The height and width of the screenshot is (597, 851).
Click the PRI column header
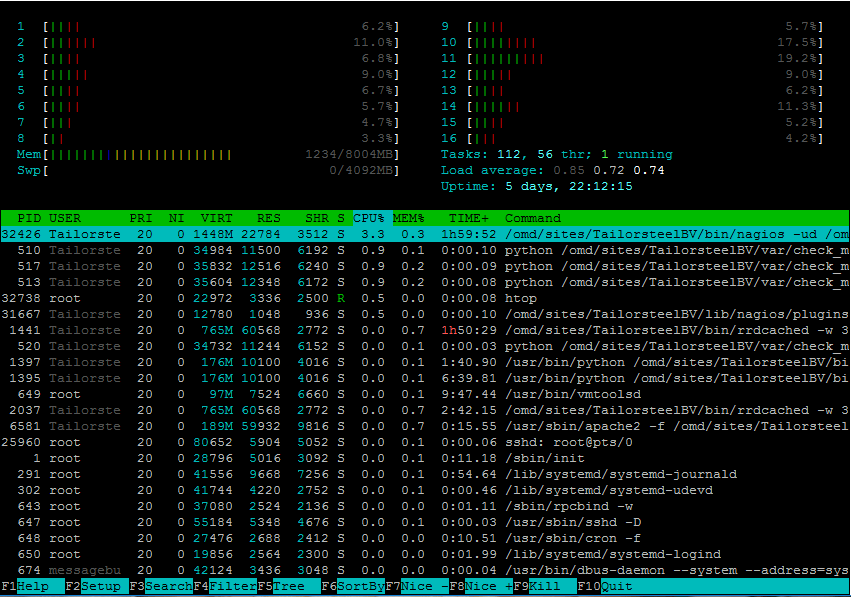coord(141,218)
